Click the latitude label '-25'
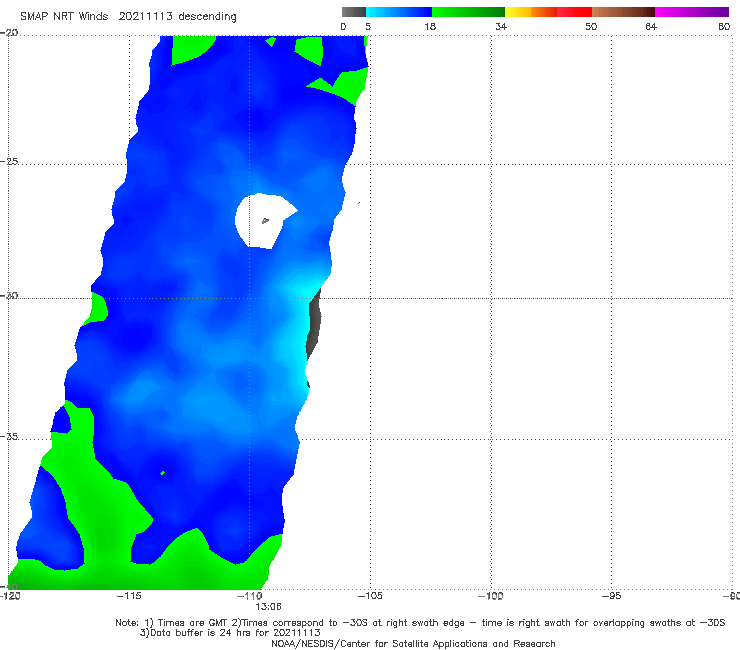This screenshot has height=650, width=740. coord(9,161)
